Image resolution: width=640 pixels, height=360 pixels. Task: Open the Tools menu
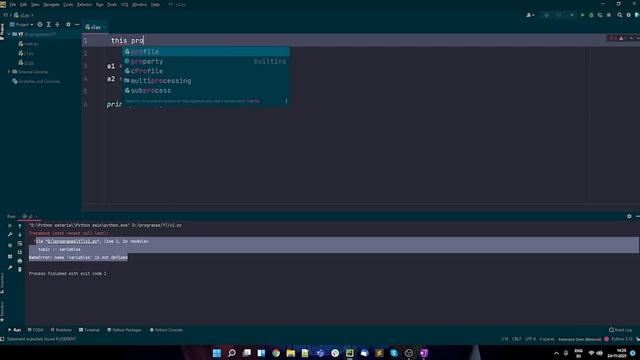[x=112, y=4]
